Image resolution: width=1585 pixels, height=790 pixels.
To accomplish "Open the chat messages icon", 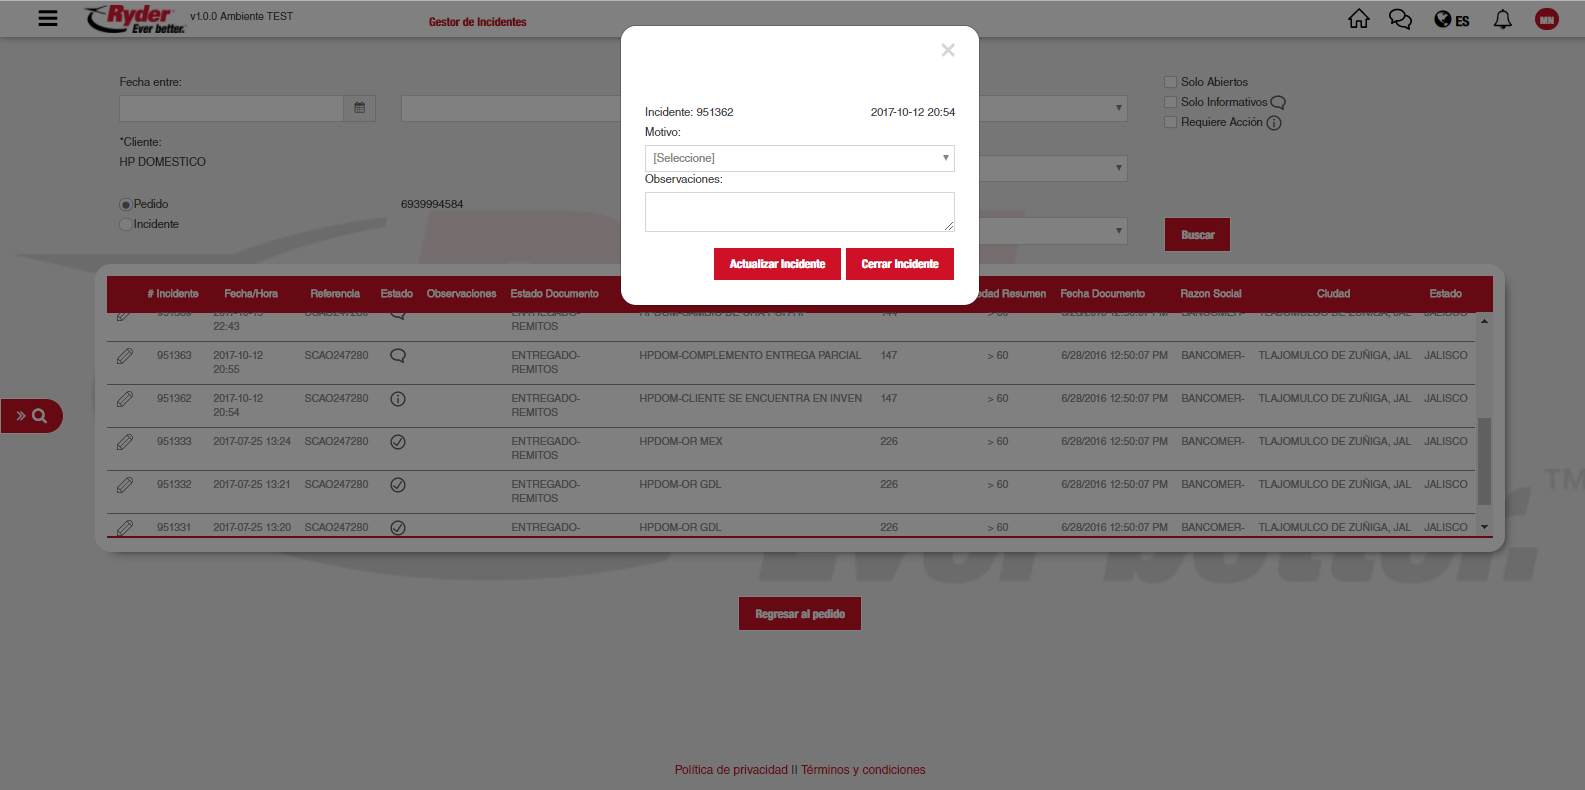I will [x=1400, y=19].
